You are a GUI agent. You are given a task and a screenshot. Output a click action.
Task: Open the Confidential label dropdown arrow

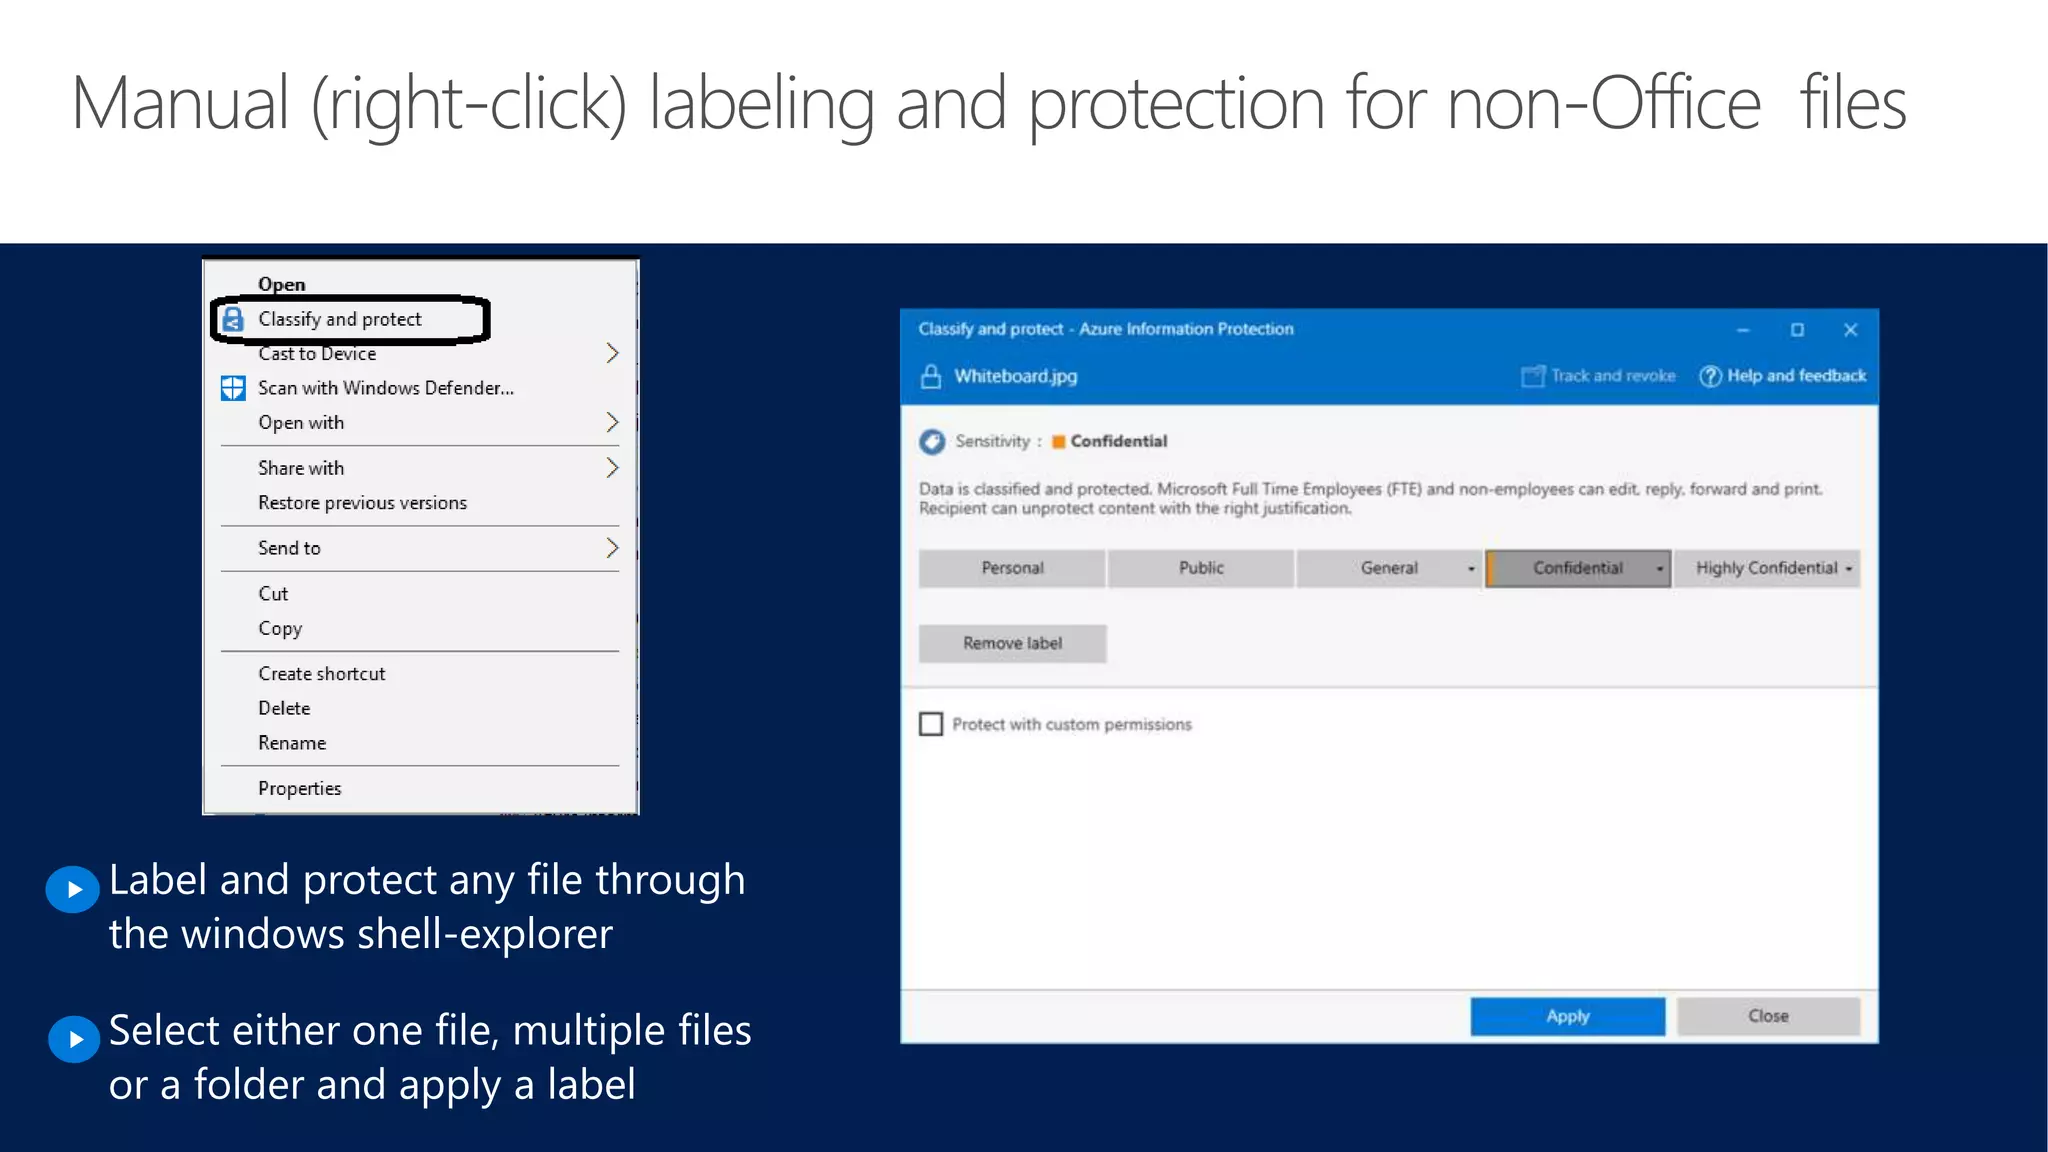point(1660,569)
